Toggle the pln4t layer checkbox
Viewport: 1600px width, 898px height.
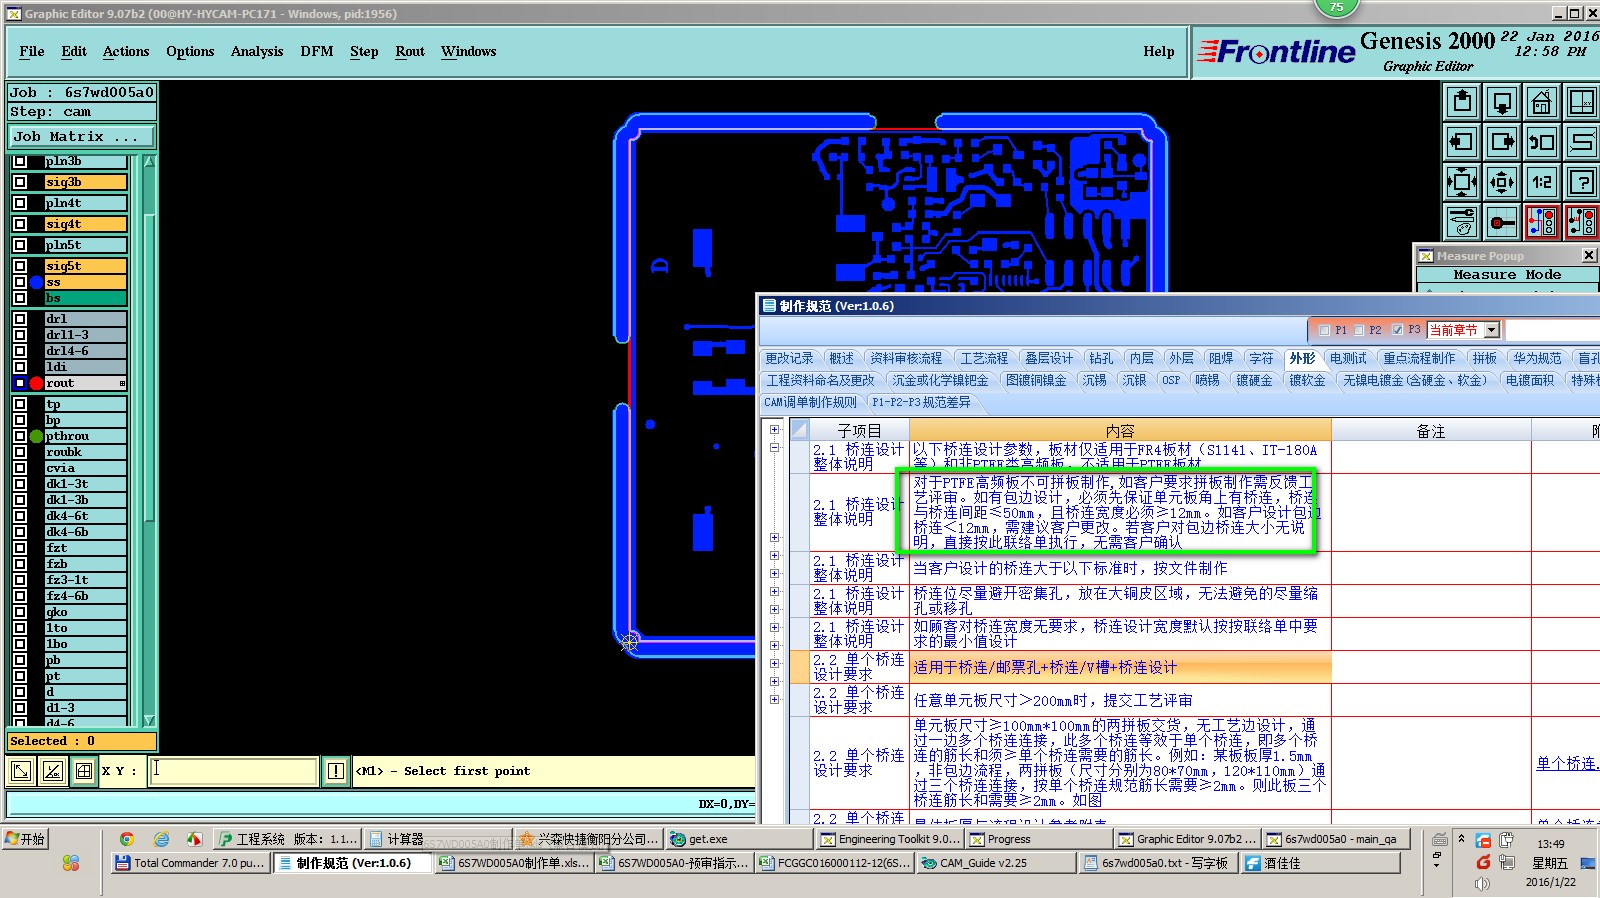20,203
